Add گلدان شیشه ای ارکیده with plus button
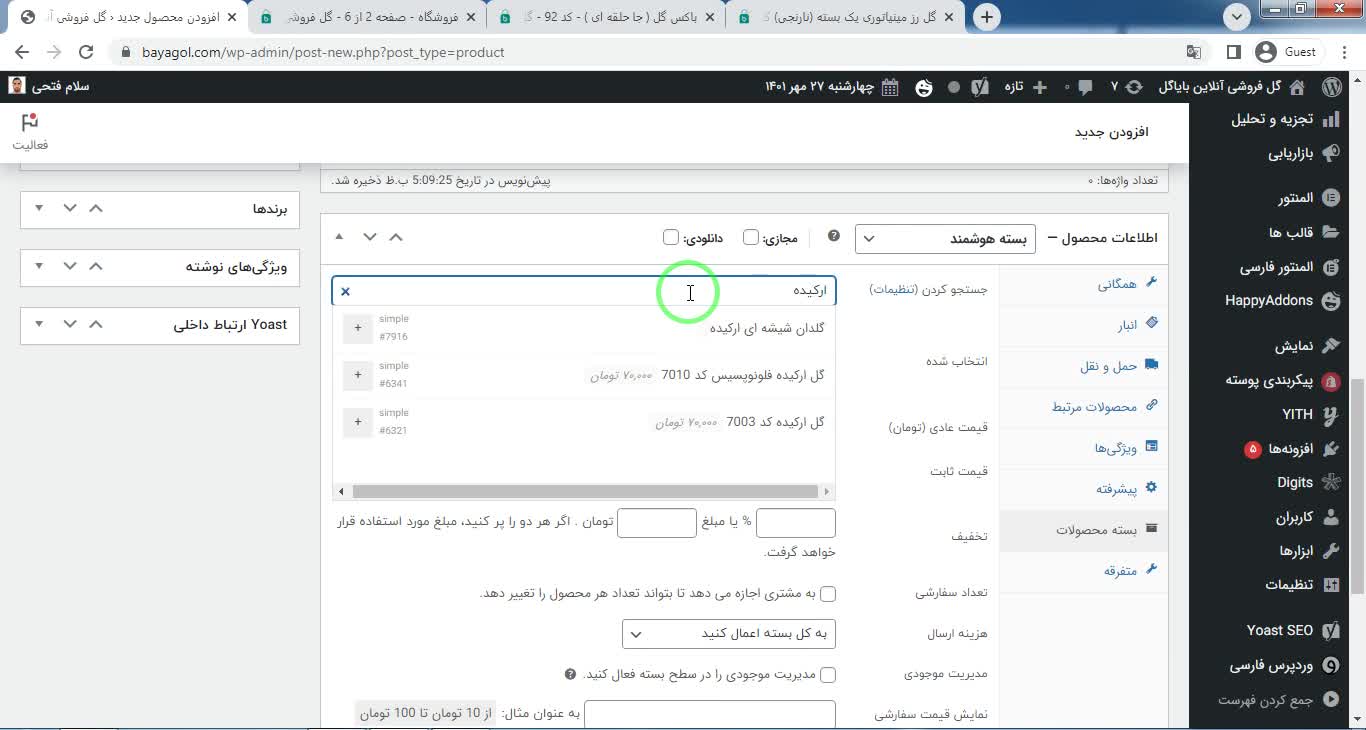The image size is (1366, 730). click(x=357, y=328)
